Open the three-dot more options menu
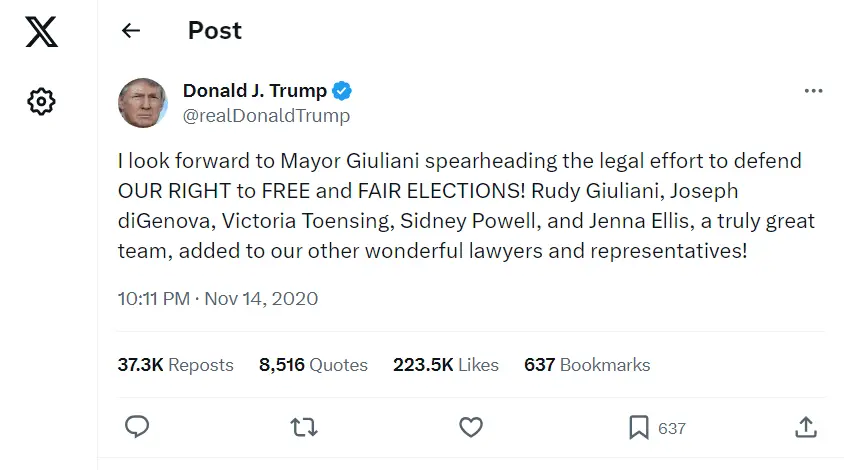The width and height of the screenshot is (844, 470). 813,91
